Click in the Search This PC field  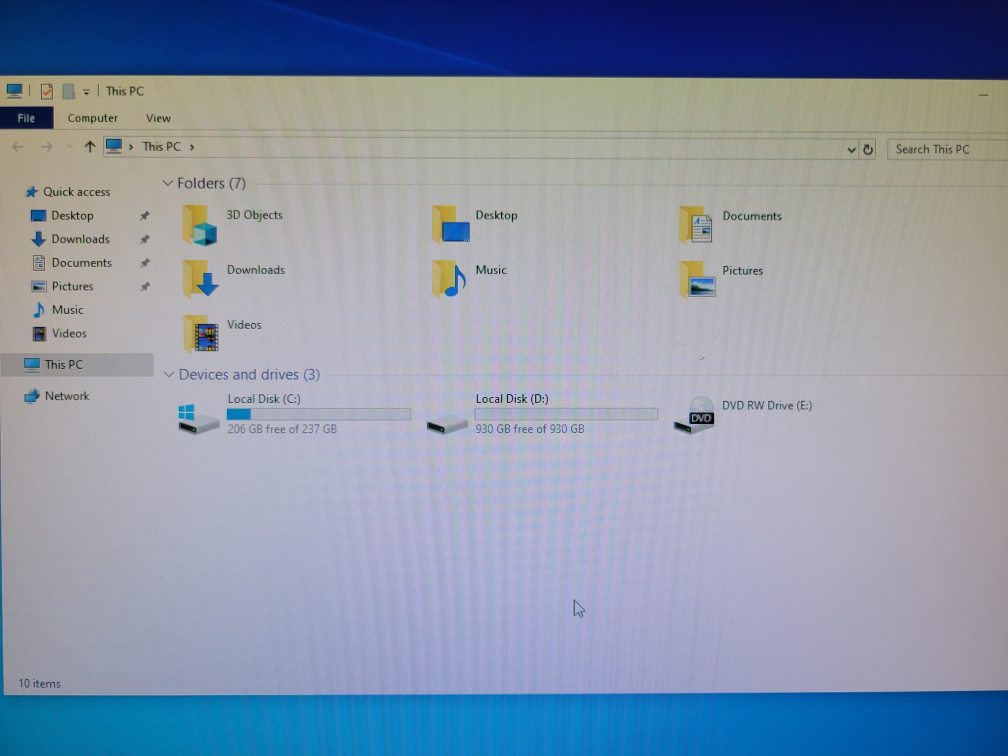(x=948, y=150)
